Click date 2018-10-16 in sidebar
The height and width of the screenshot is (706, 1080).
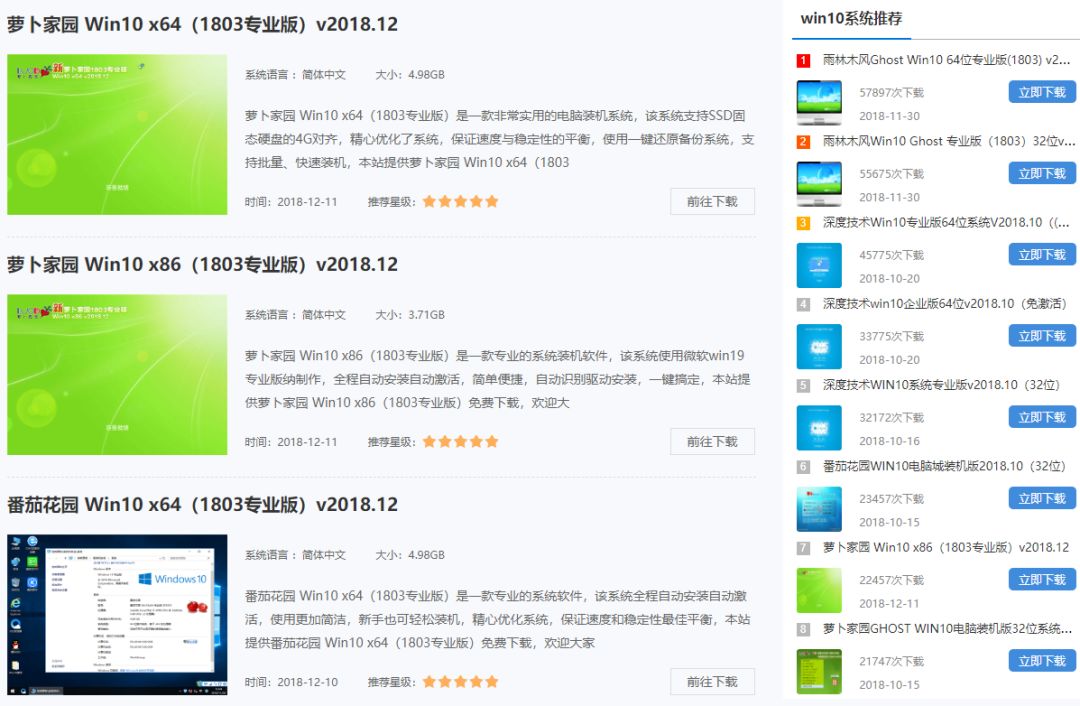click(889, 441)
